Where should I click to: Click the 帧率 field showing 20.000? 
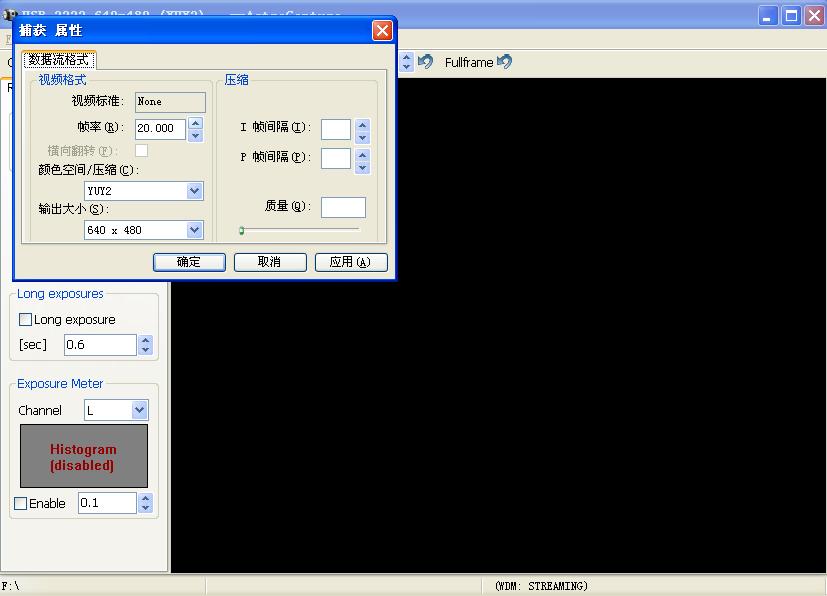pos(160,129)
